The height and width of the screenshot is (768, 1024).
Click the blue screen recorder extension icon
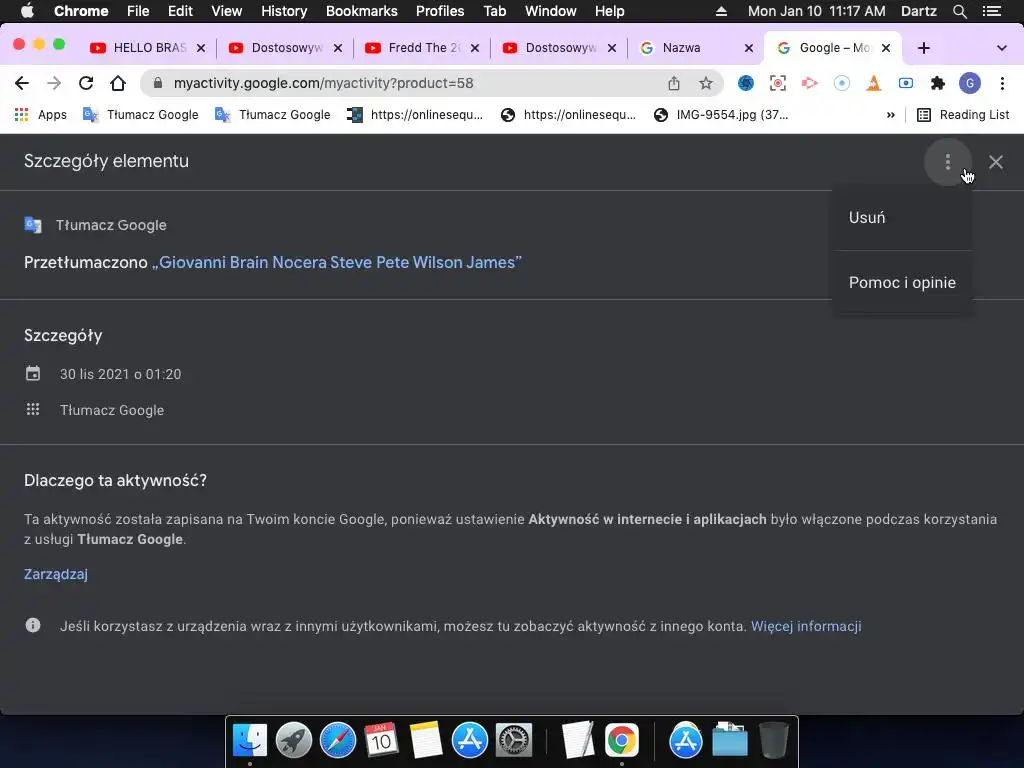point(905,83)
